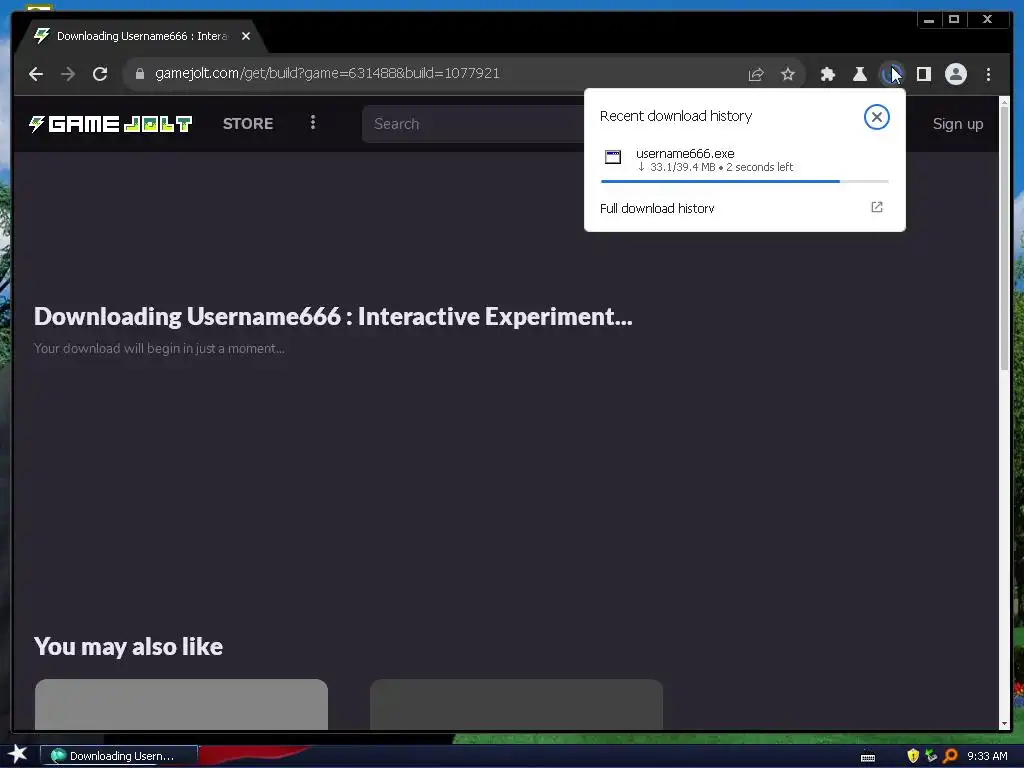1024x768 pixels.
Task: Open the security shield tray icon
Action: pyautogui.click(x=913, y=756)
